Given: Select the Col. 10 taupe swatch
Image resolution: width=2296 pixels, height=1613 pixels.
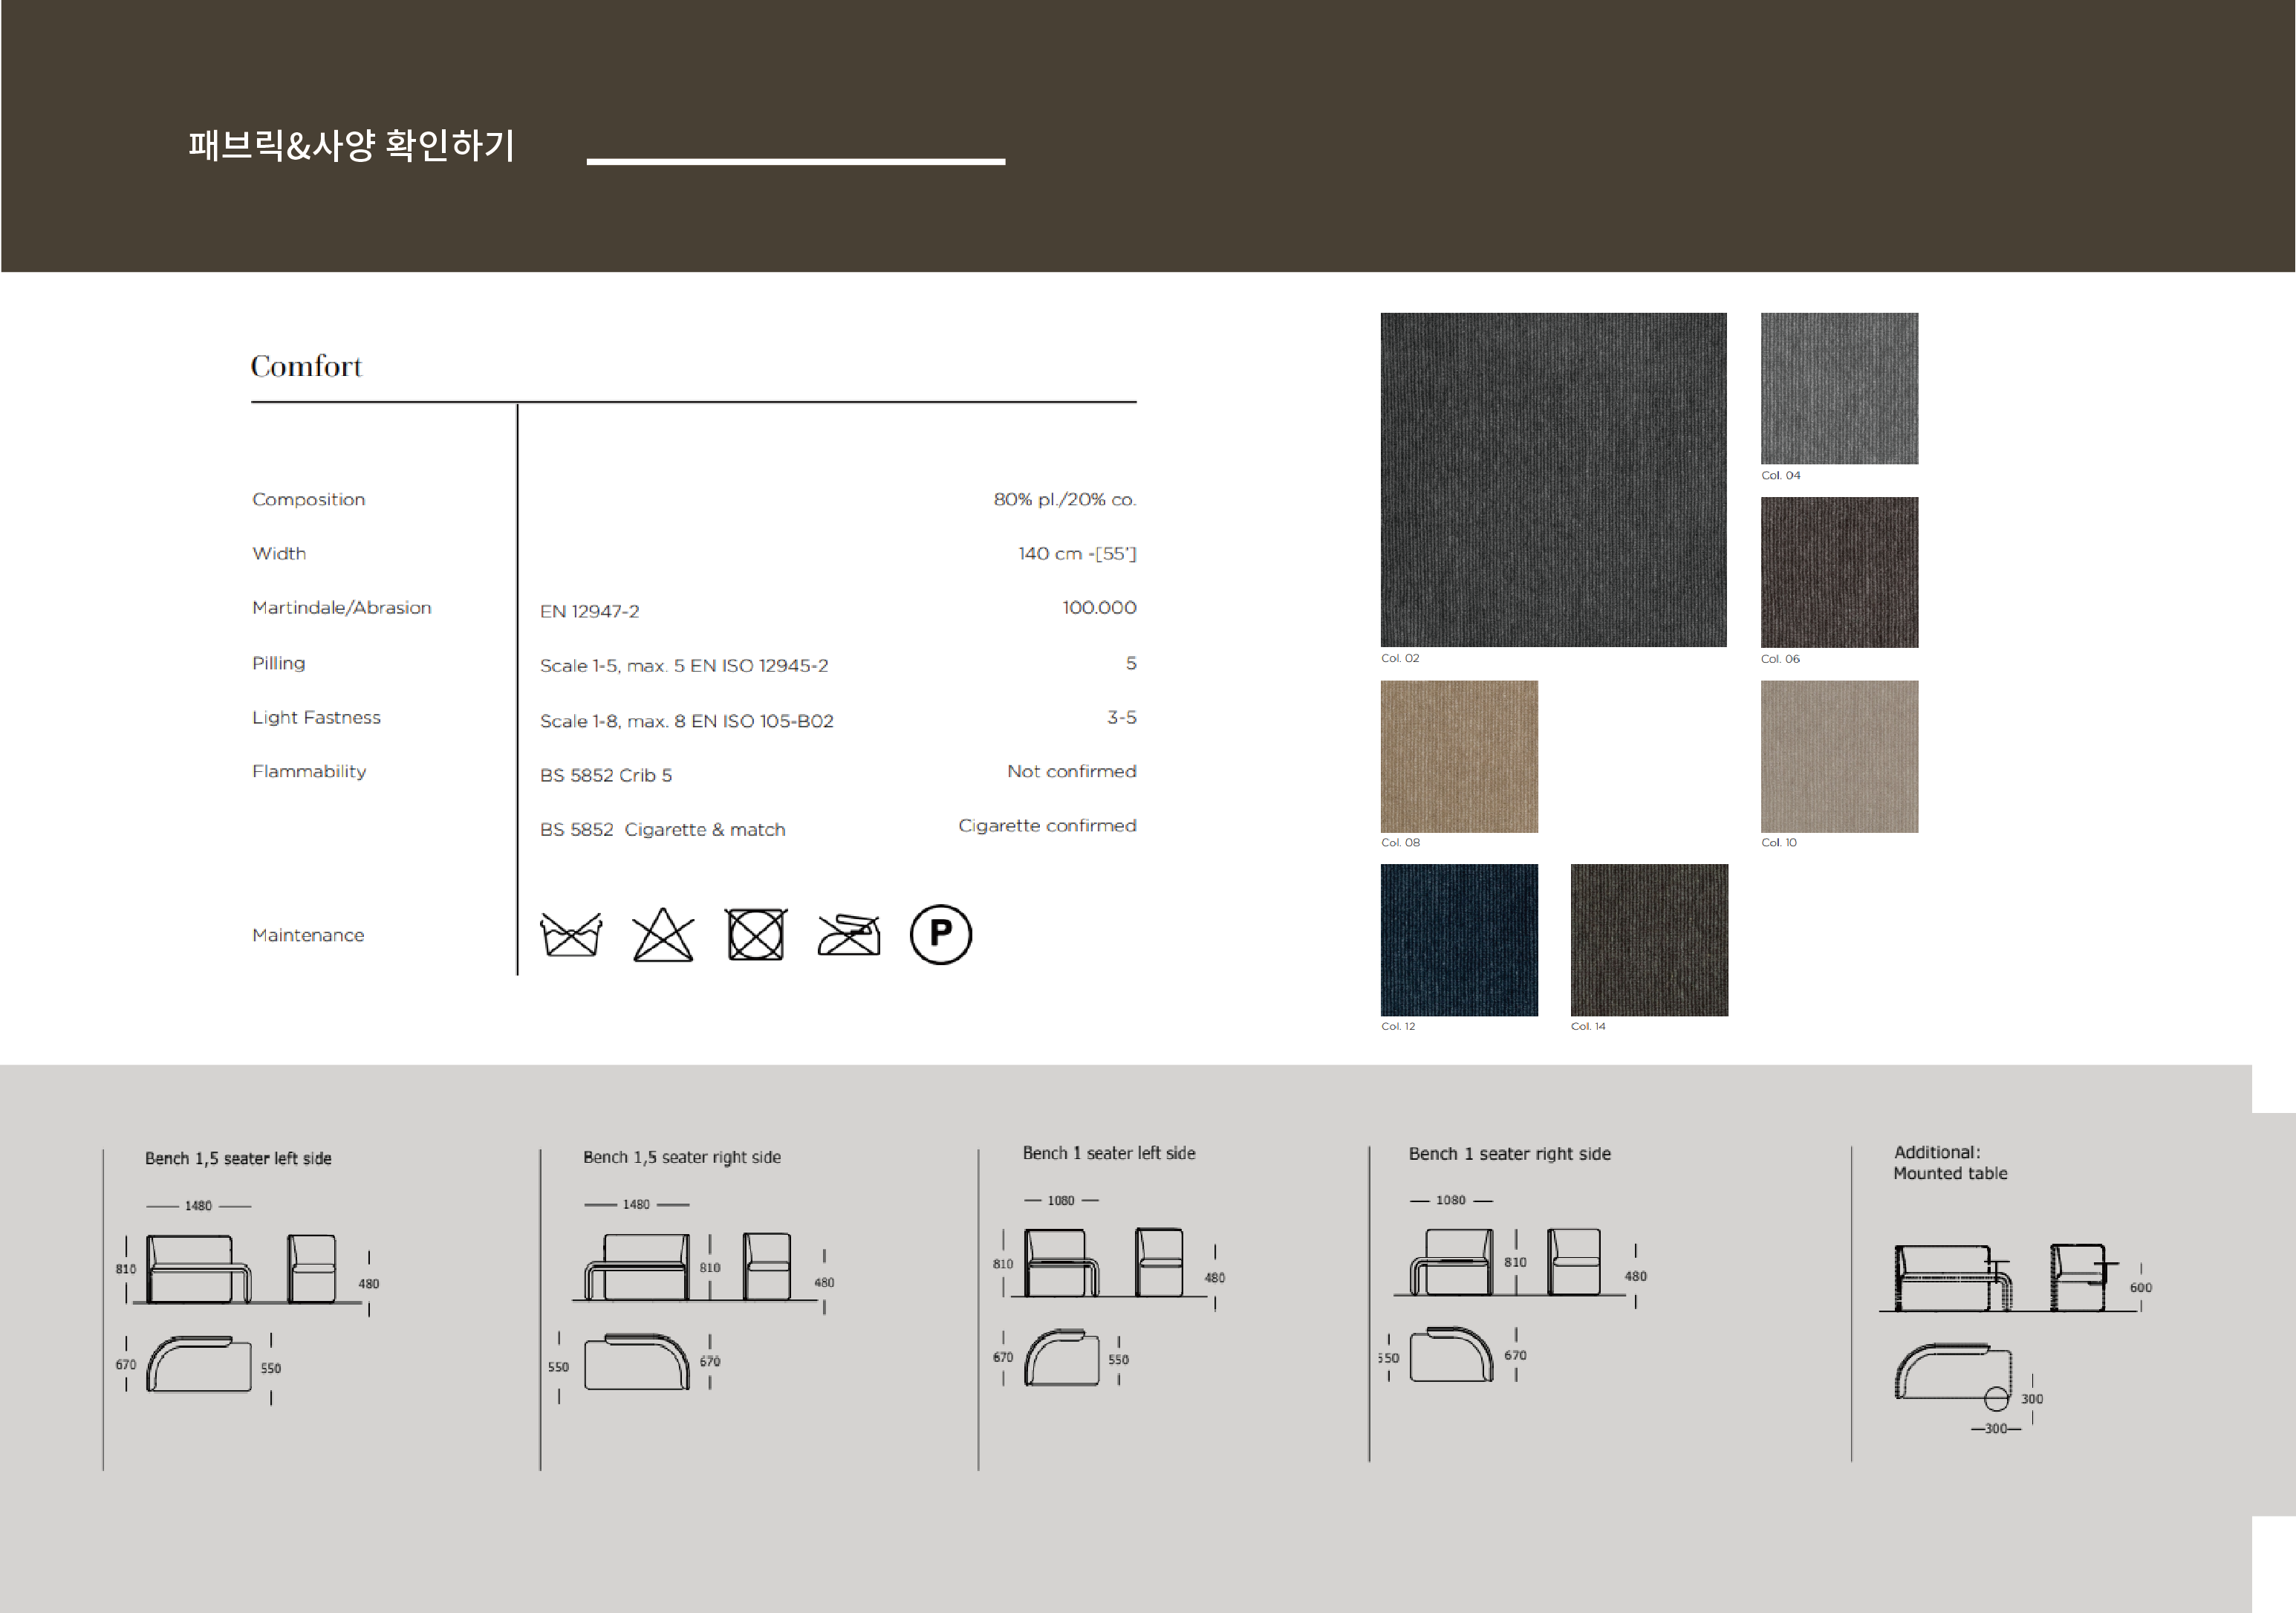Looking at the screenshot, I should click(1839, 756).
